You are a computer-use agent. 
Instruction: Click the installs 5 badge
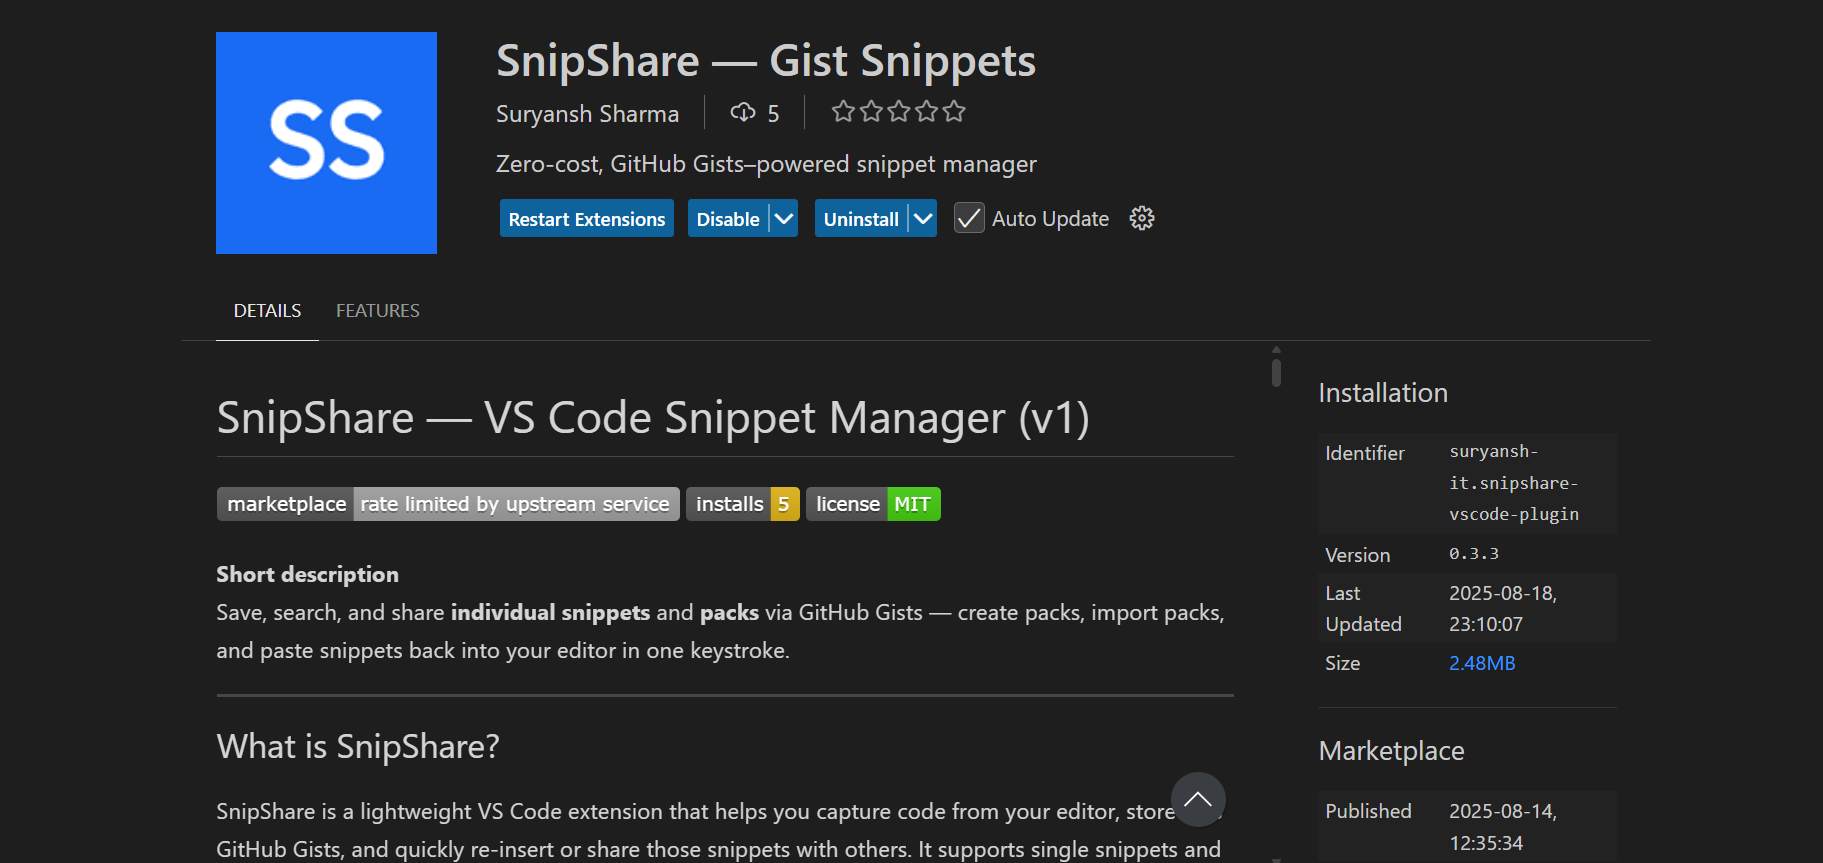coord(742,504)
